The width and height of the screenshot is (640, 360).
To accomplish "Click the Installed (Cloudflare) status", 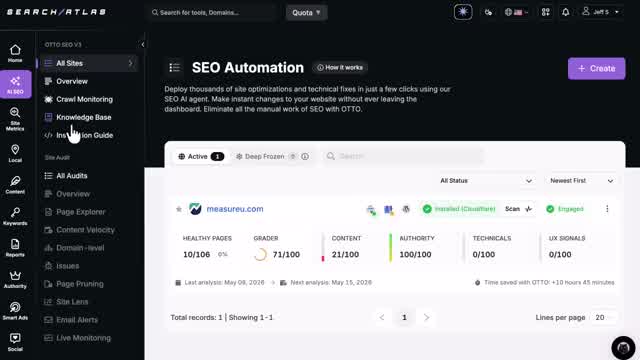I will (x=459, y=209).
